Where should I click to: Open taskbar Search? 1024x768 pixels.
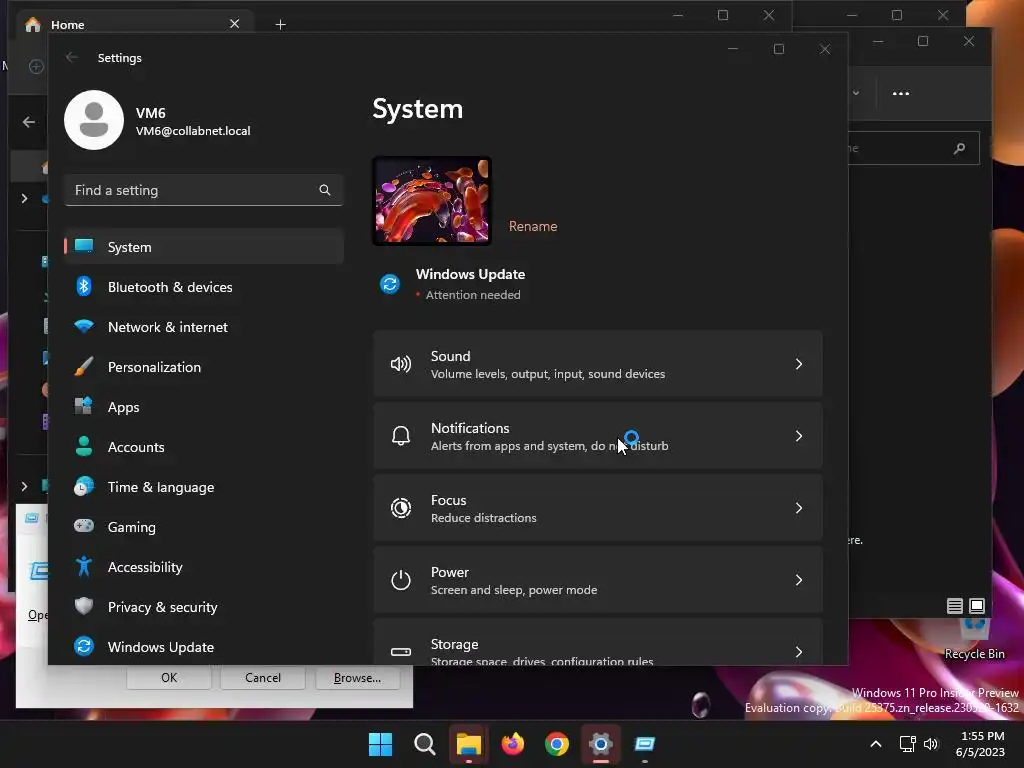click(x=424, y=744)
